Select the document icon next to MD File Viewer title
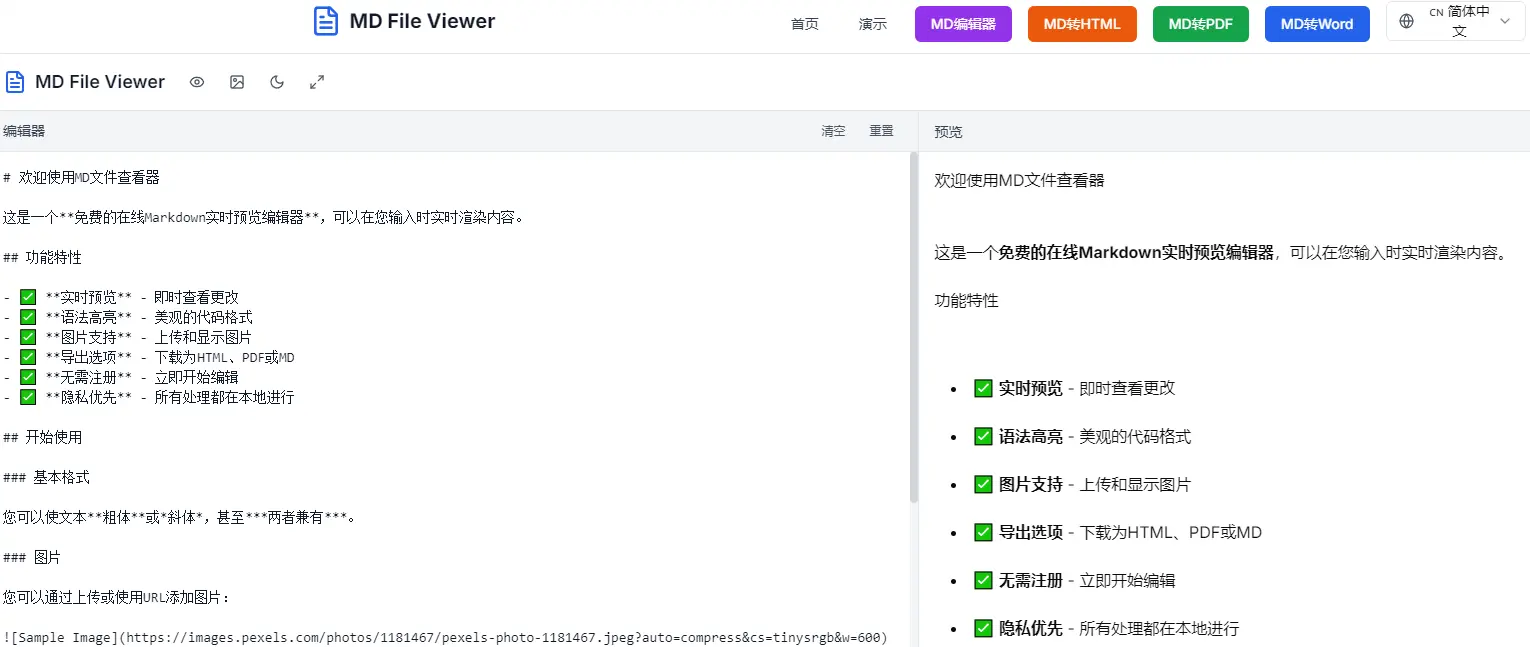This screenshot has height=647, width=1530. [x=15, y=81]
